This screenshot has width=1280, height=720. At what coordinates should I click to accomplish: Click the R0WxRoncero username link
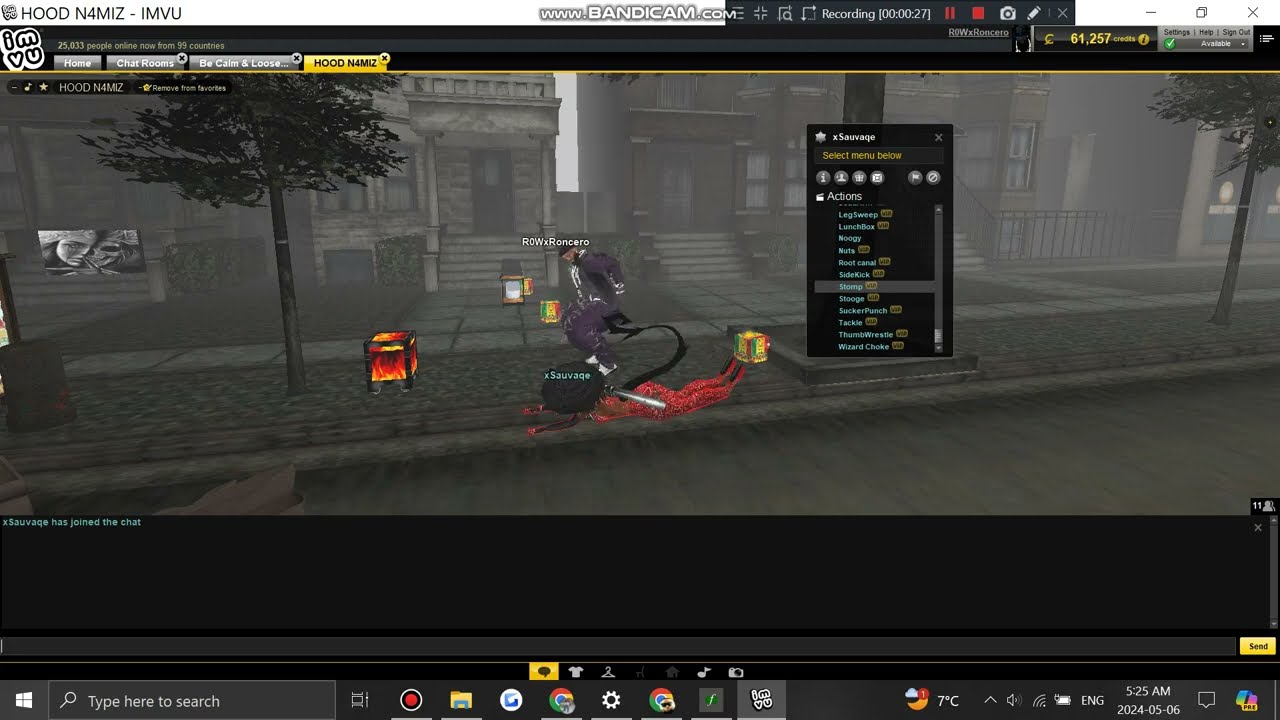[978, 33]
